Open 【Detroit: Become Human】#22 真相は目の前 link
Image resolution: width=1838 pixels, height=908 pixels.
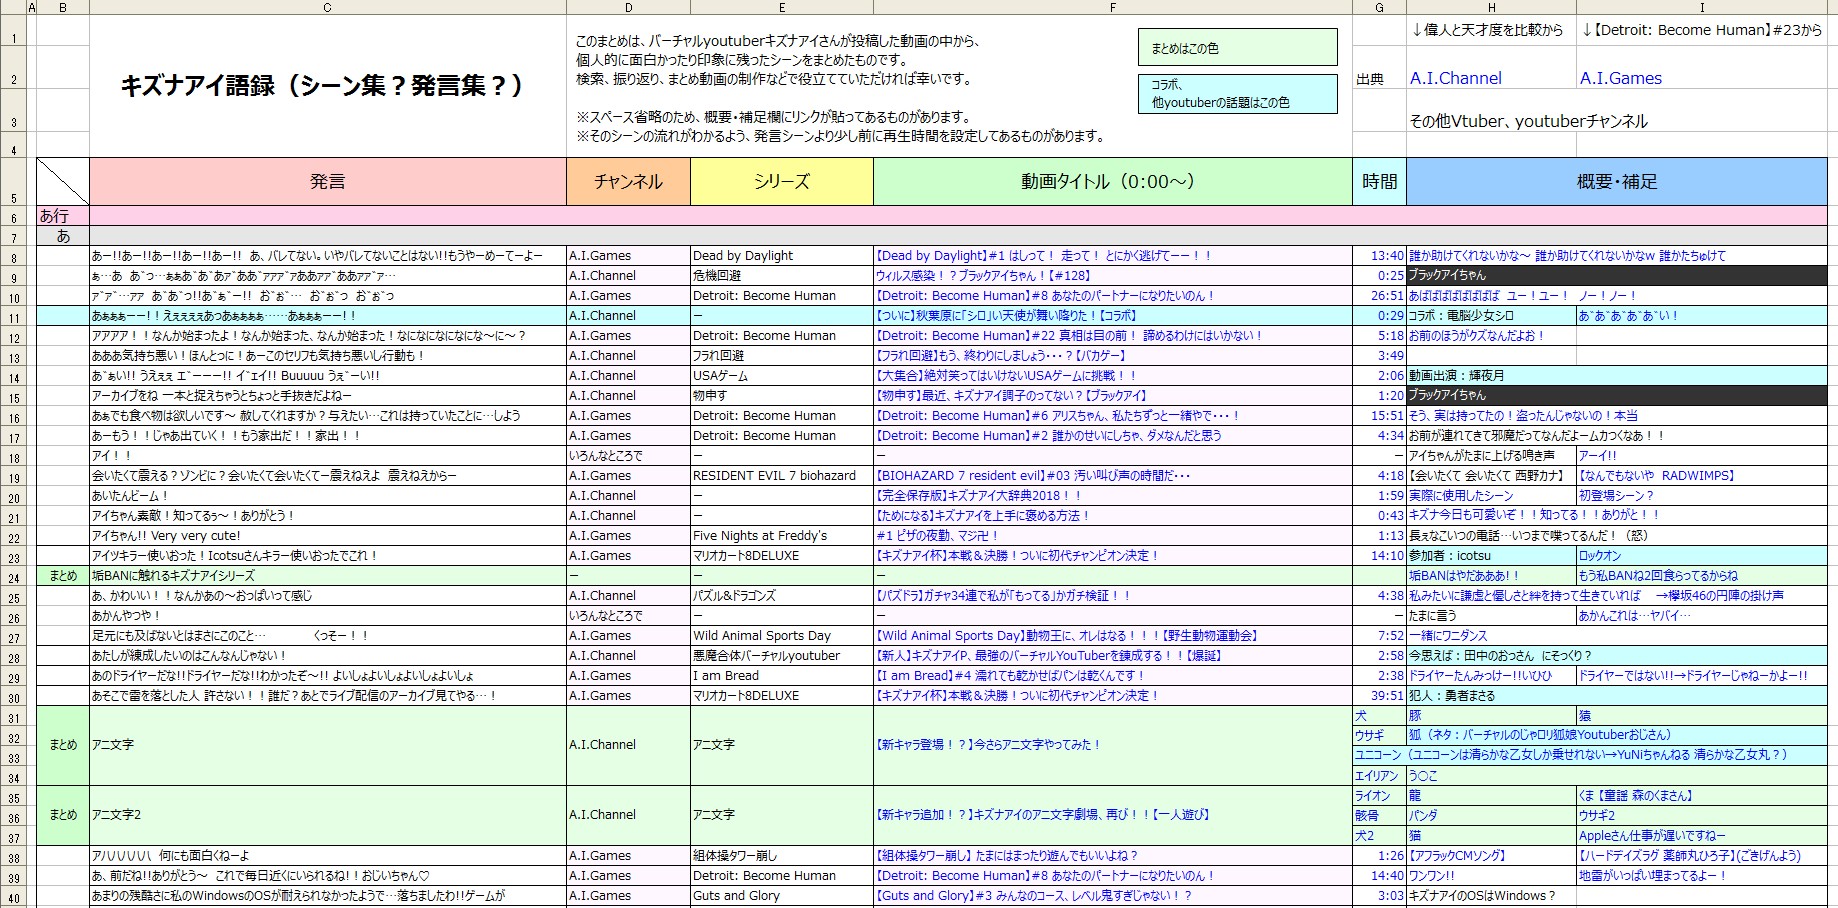point(1068,336)
